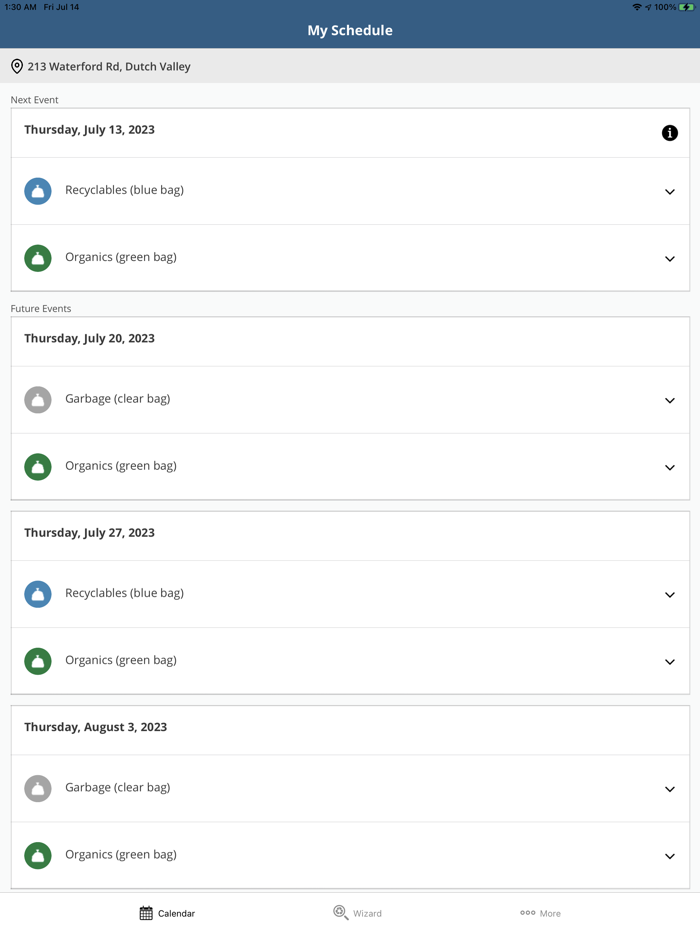
Task: Tap the green Organics icon under July 20
Action: pos(38,467)
